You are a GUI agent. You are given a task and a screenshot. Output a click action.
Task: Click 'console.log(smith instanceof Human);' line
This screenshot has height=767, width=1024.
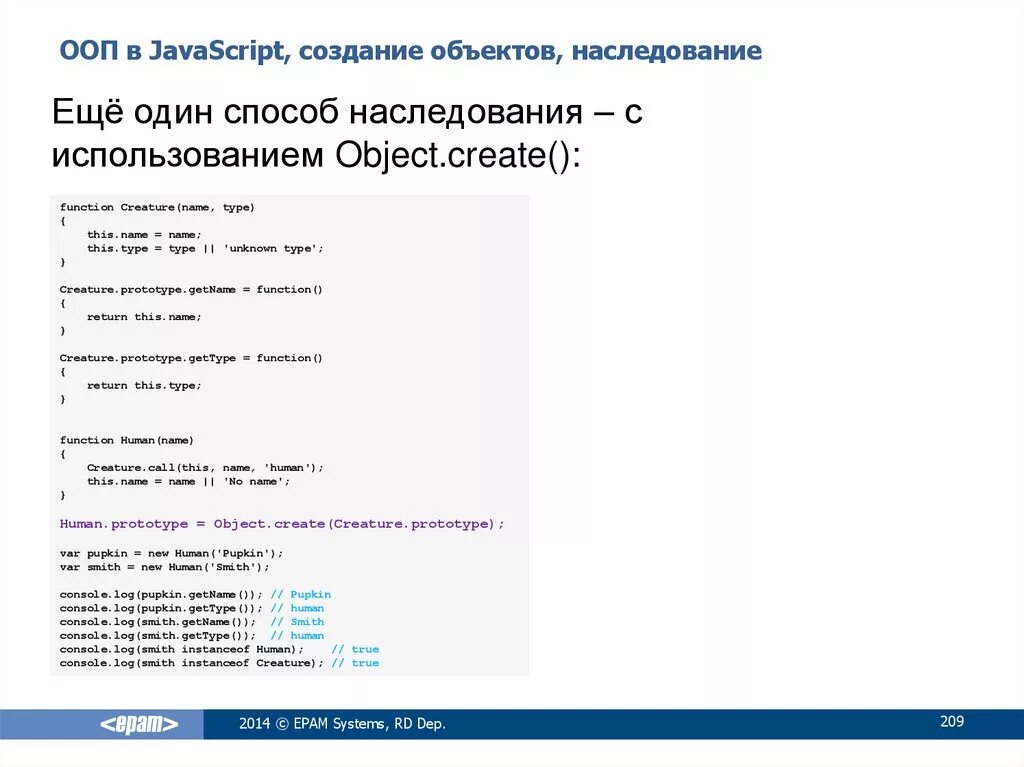(x=182, y=649)
